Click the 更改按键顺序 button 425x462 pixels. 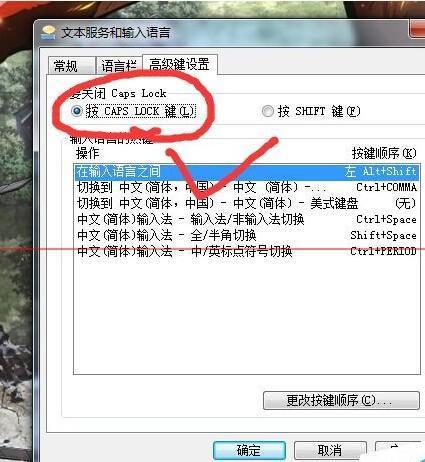pos(341,400)
